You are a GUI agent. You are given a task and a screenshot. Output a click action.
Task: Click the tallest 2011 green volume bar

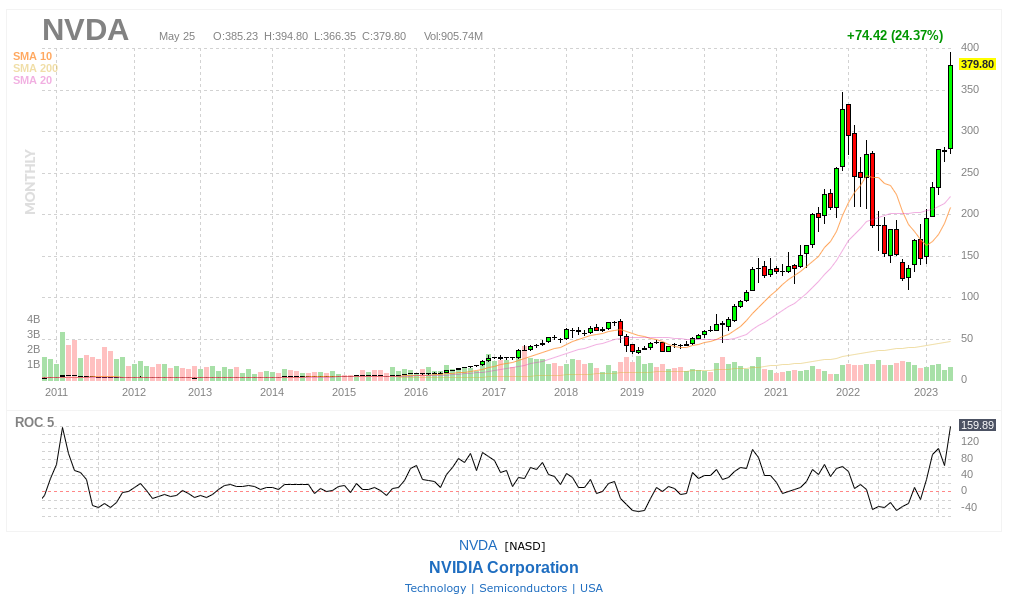pos(63,356)
